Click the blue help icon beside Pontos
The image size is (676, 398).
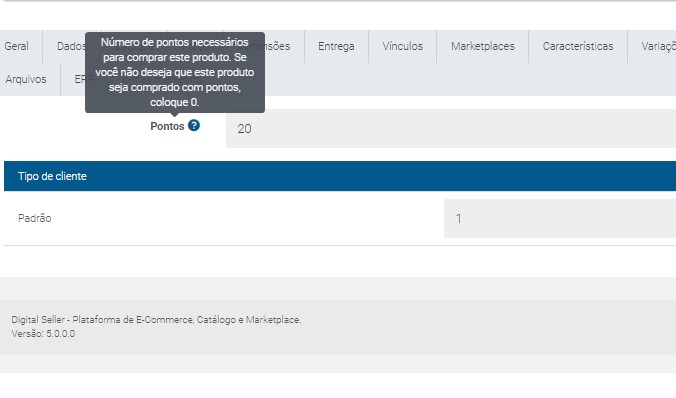click(x=194, y=125)
